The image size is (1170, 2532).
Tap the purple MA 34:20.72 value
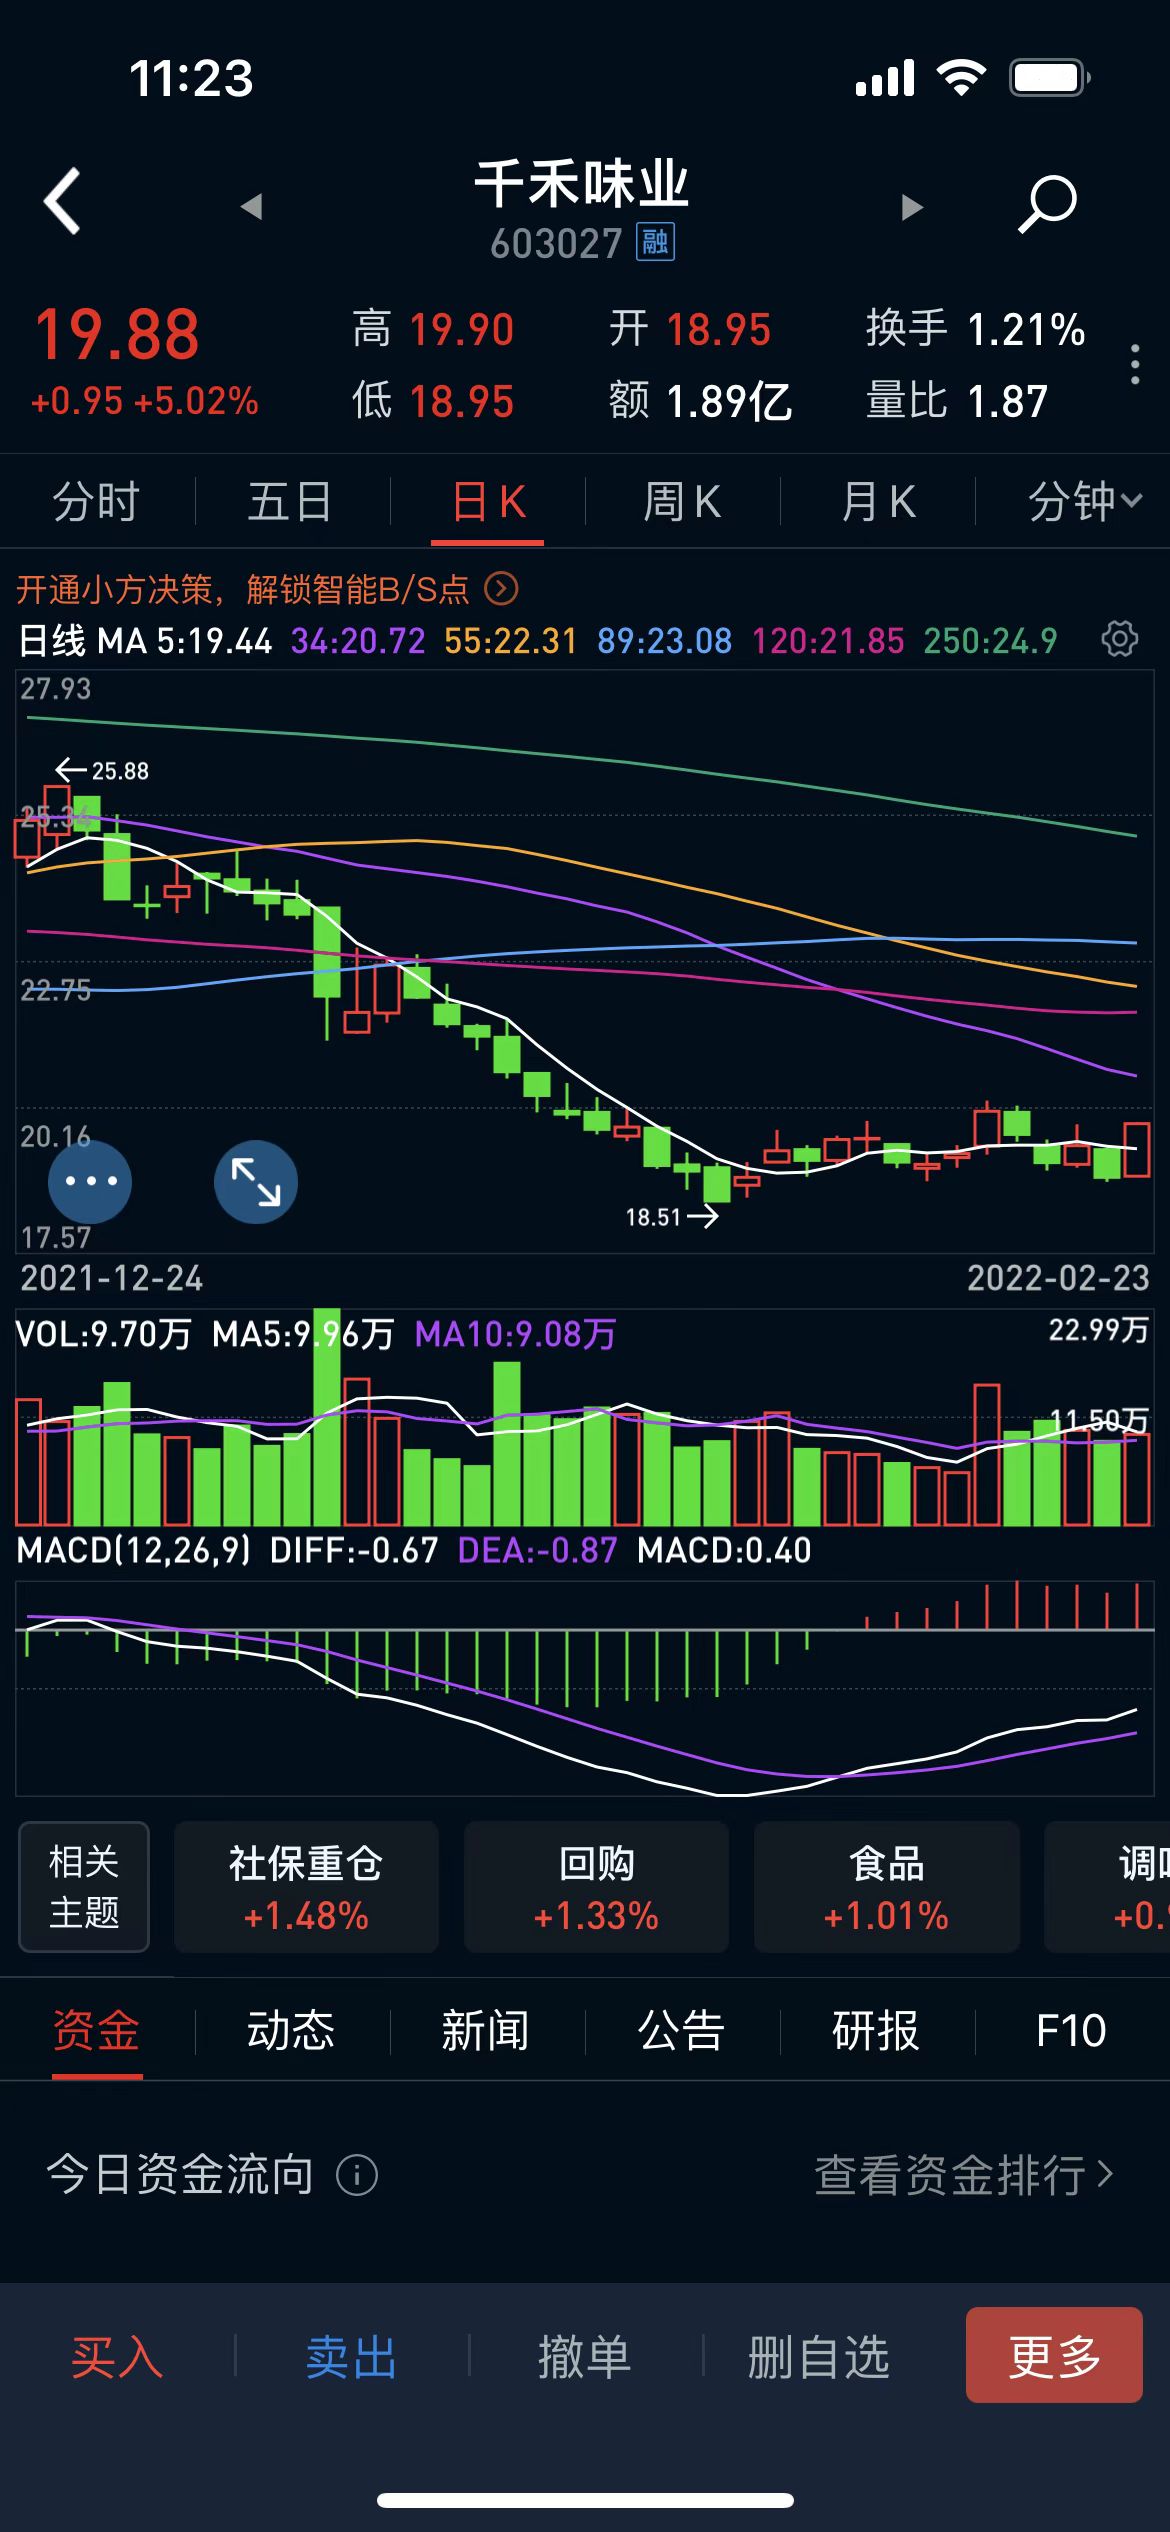tap(358, 640)
